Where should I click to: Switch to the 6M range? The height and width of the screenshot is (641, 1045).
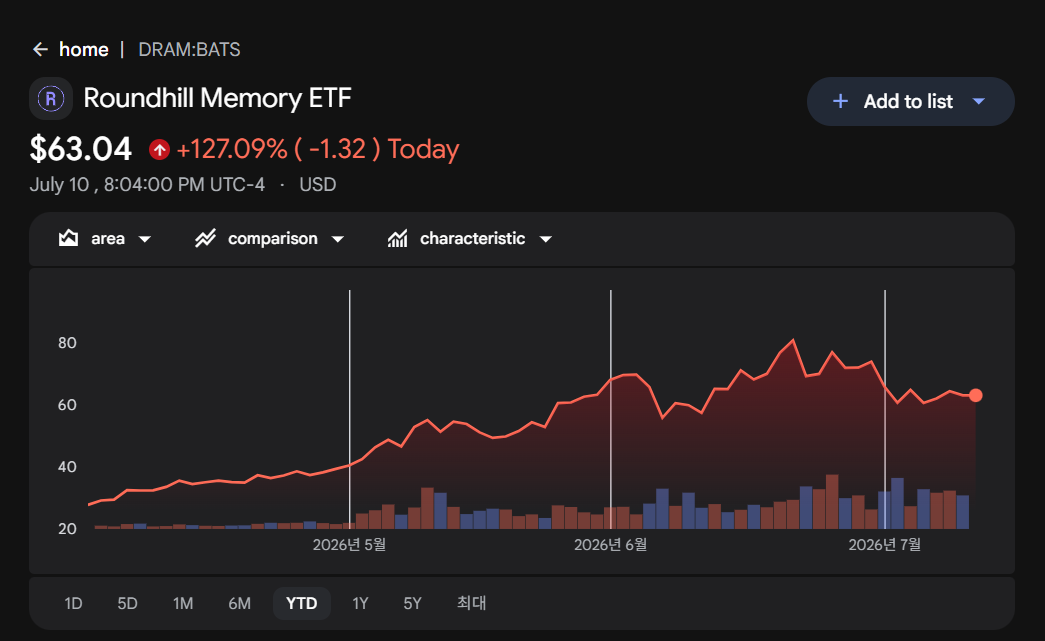[240, 604]
